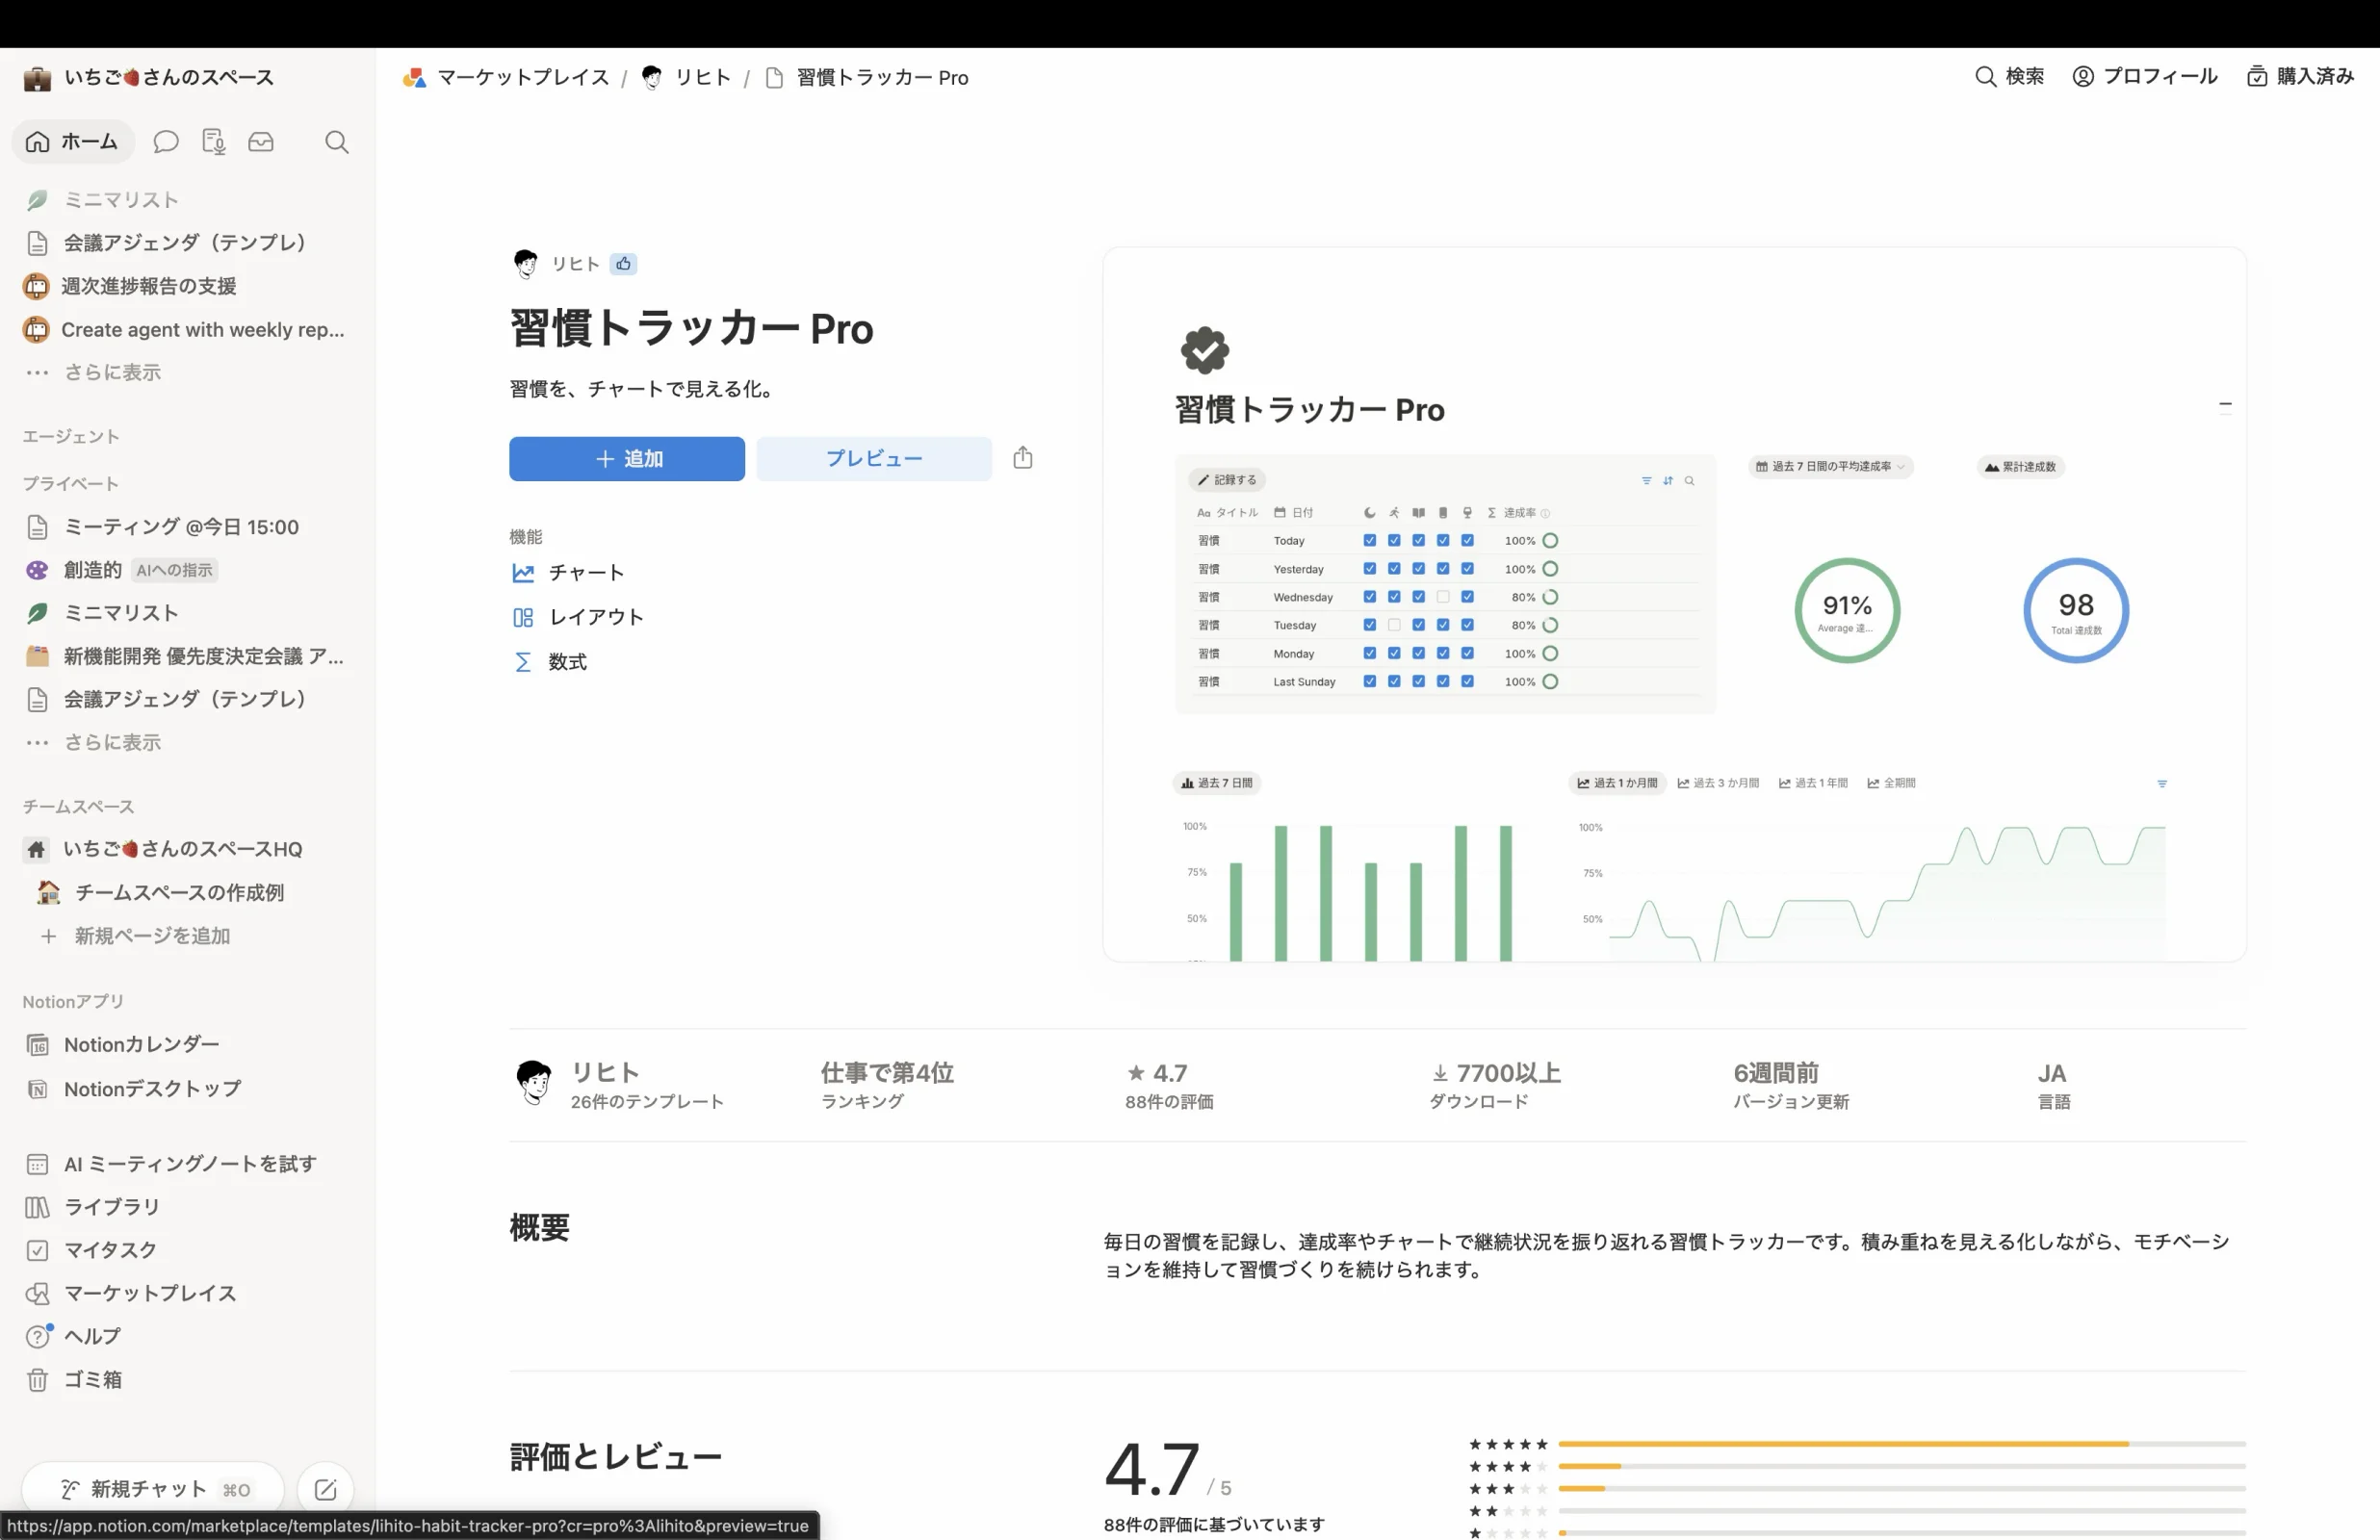Toggle first checkbox in Today row
The height and width of the screenshot is (1540, 2380).
[x=1369, y=541]
